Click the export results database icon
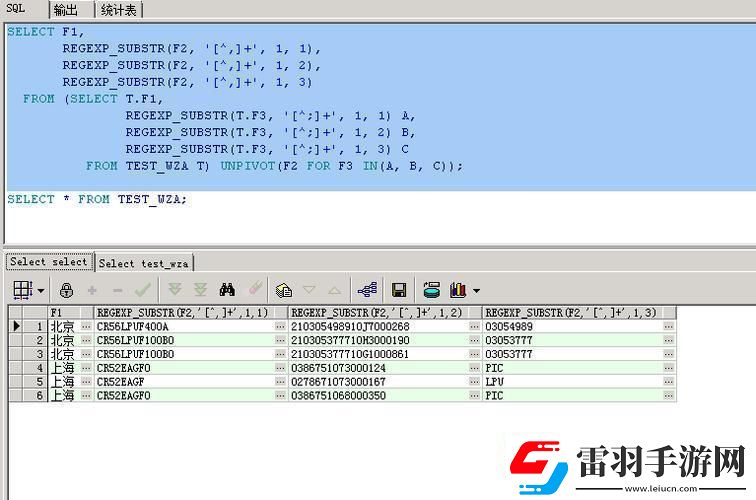Screen dimensions: 756x500 click(x=431, y=290)
